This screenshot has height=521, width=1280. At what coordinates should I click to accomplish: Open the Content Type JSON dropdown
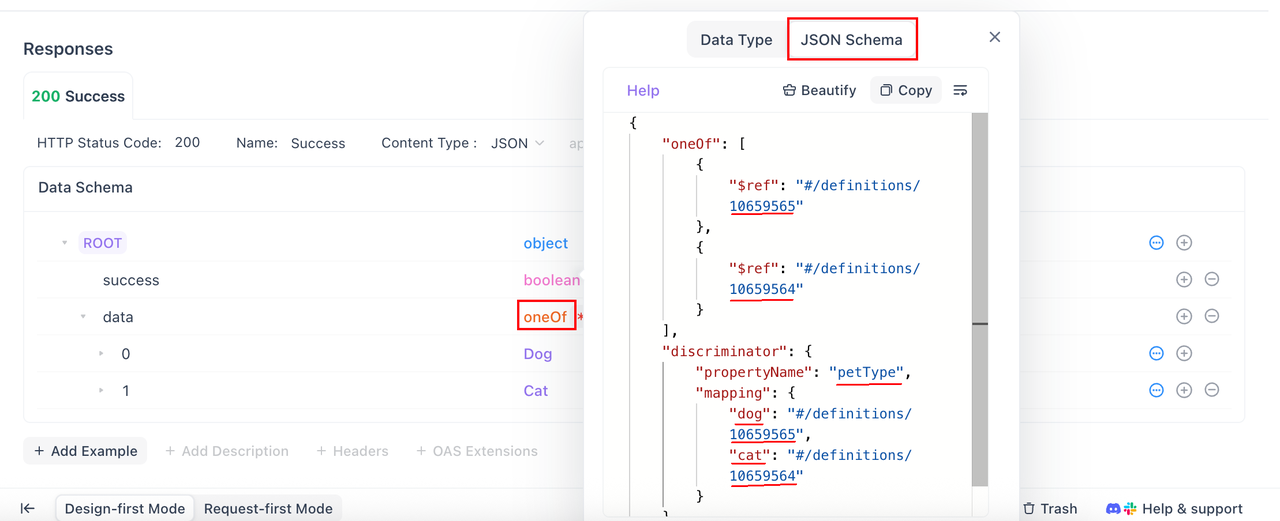(x=518, y=143)
